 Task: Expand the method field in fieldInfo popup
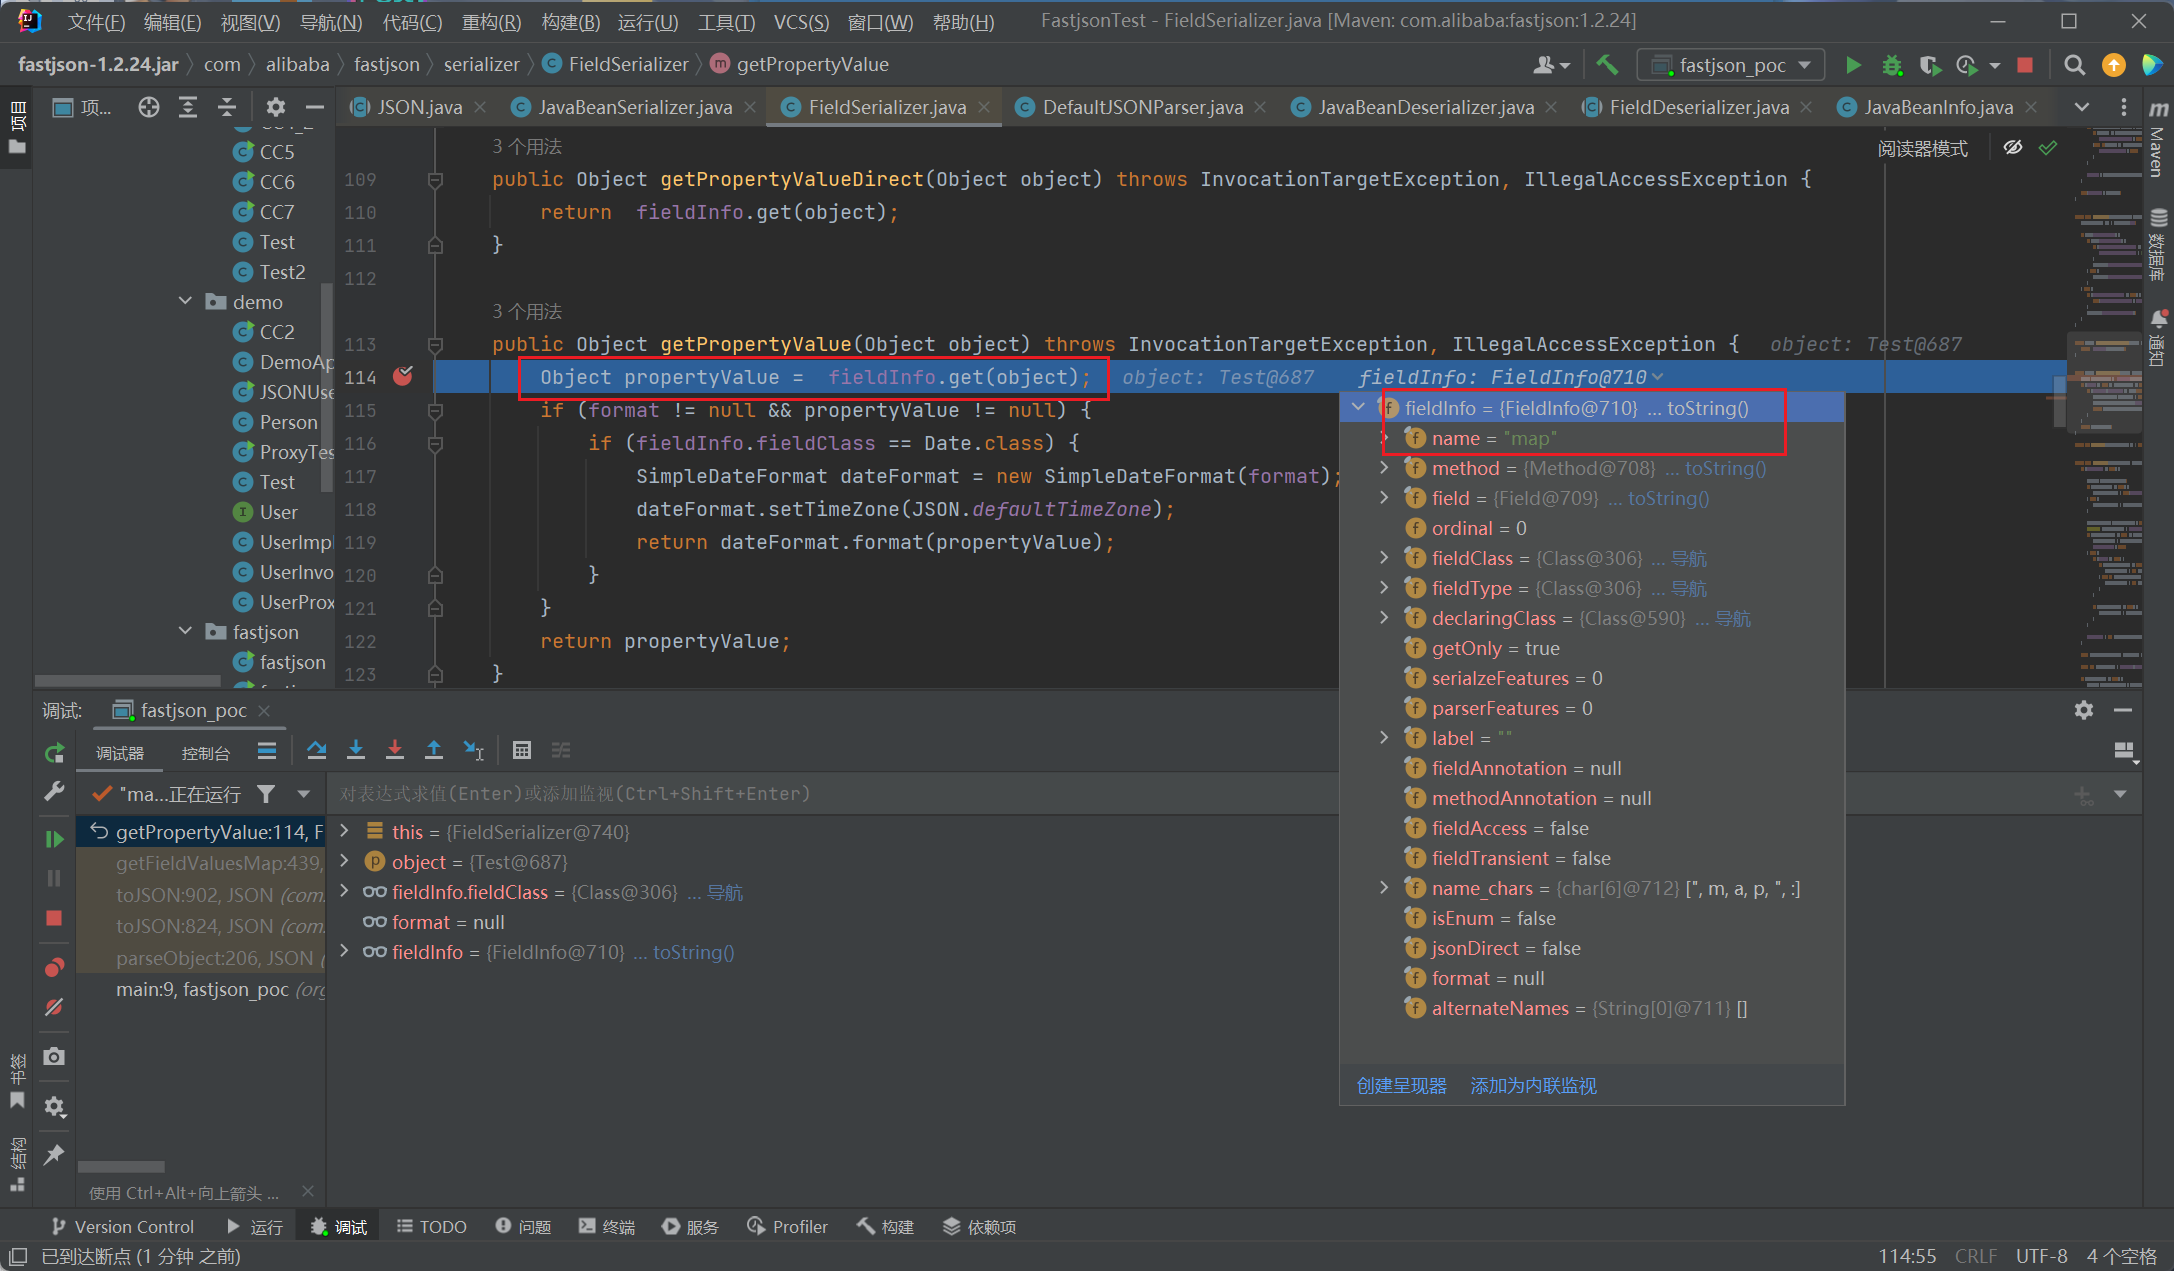pos(1385,468)
